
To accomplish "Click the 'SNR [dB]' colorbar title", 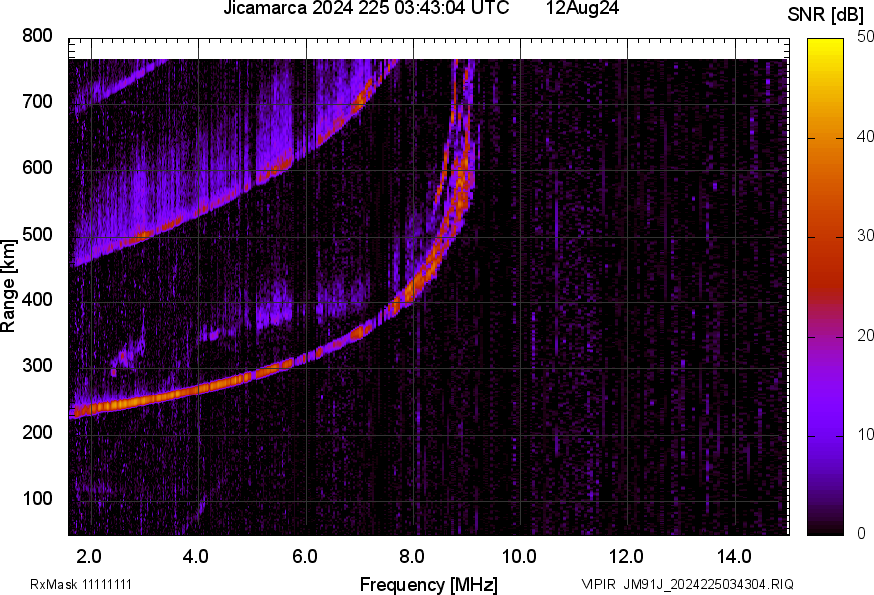I will [826, 15].
